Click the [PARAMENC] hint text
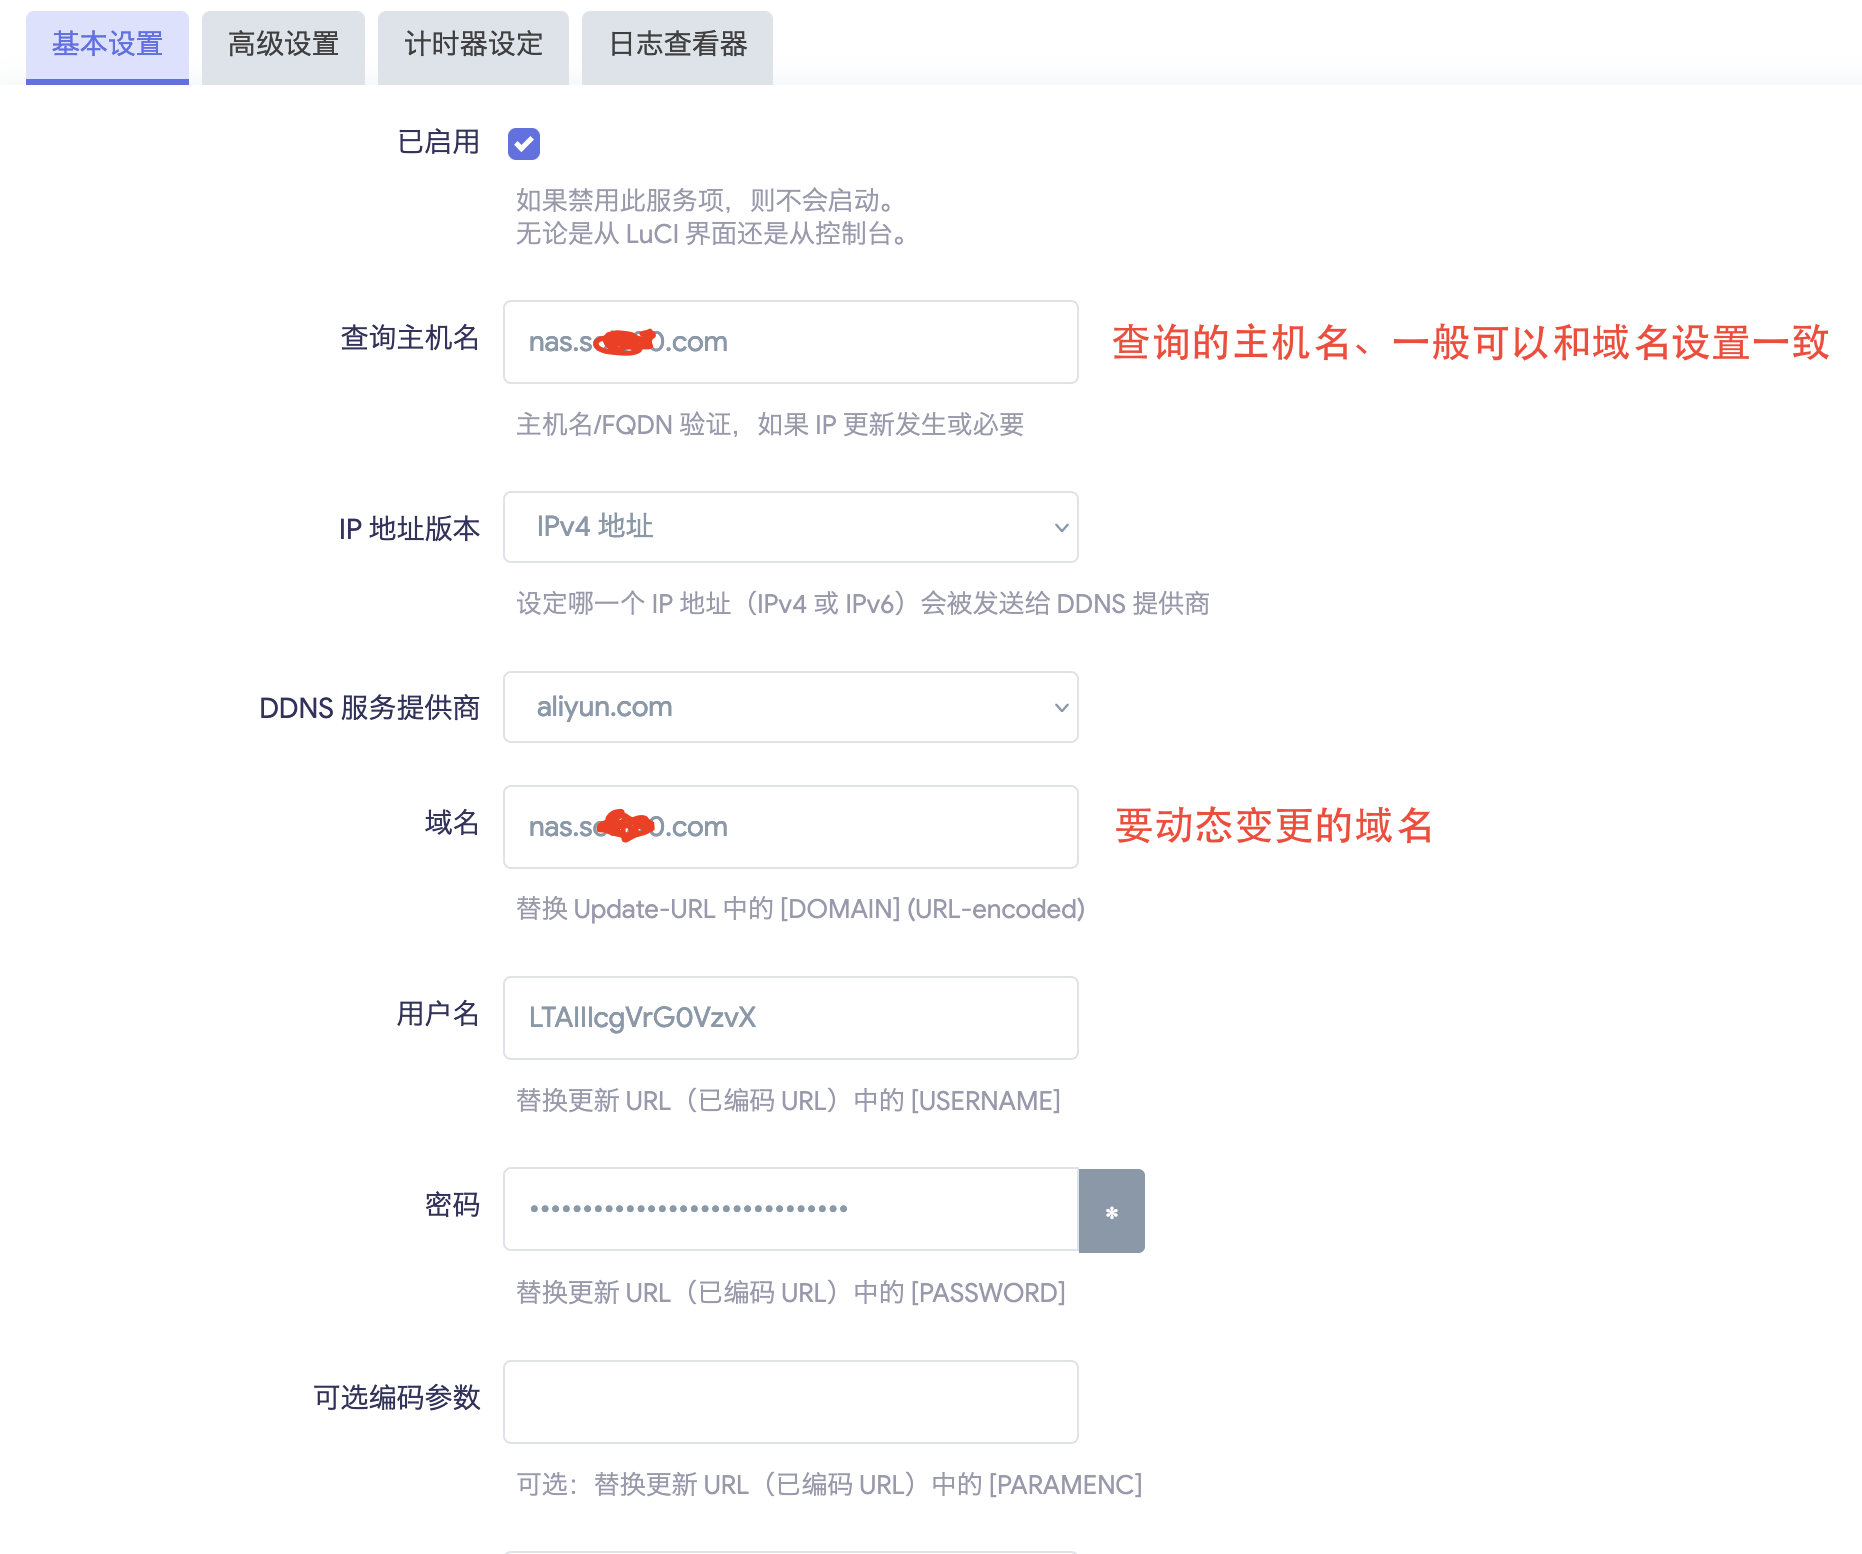This screenshot has height=1554, width=1862. click(829, 1485)
